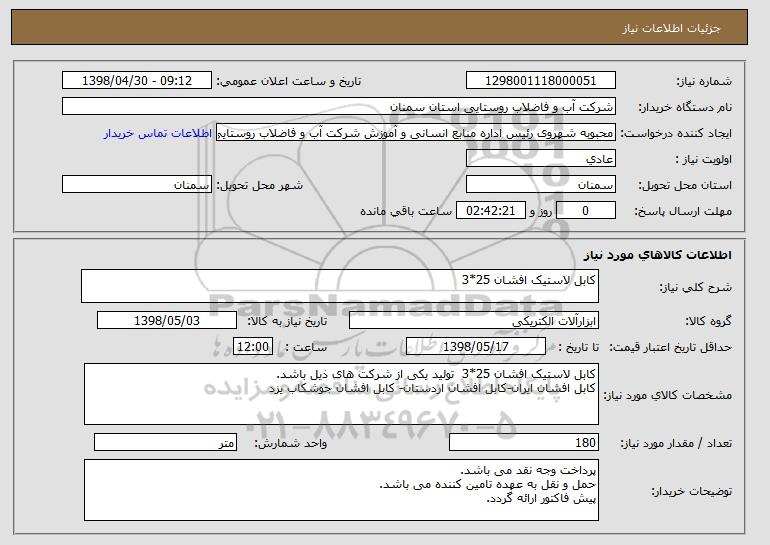The height and width of the screenshot is (545, 770).
Task: Click the label واحد شمارش
Action: pyautogui.click(x=290, y=443)
